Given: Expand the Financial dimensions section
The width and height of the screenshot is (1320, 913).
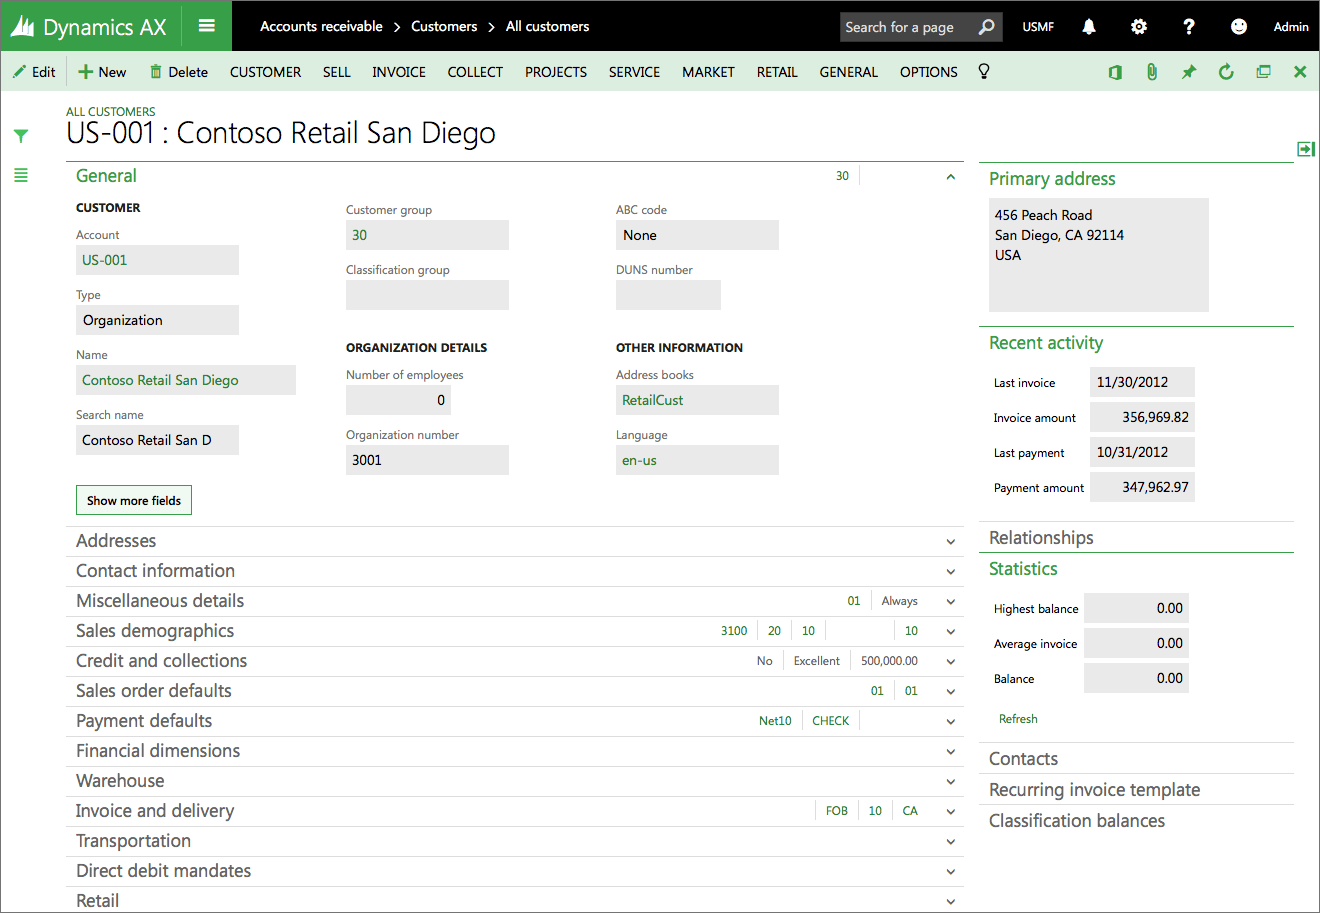Looking at the screenshot, I should 515,751.
